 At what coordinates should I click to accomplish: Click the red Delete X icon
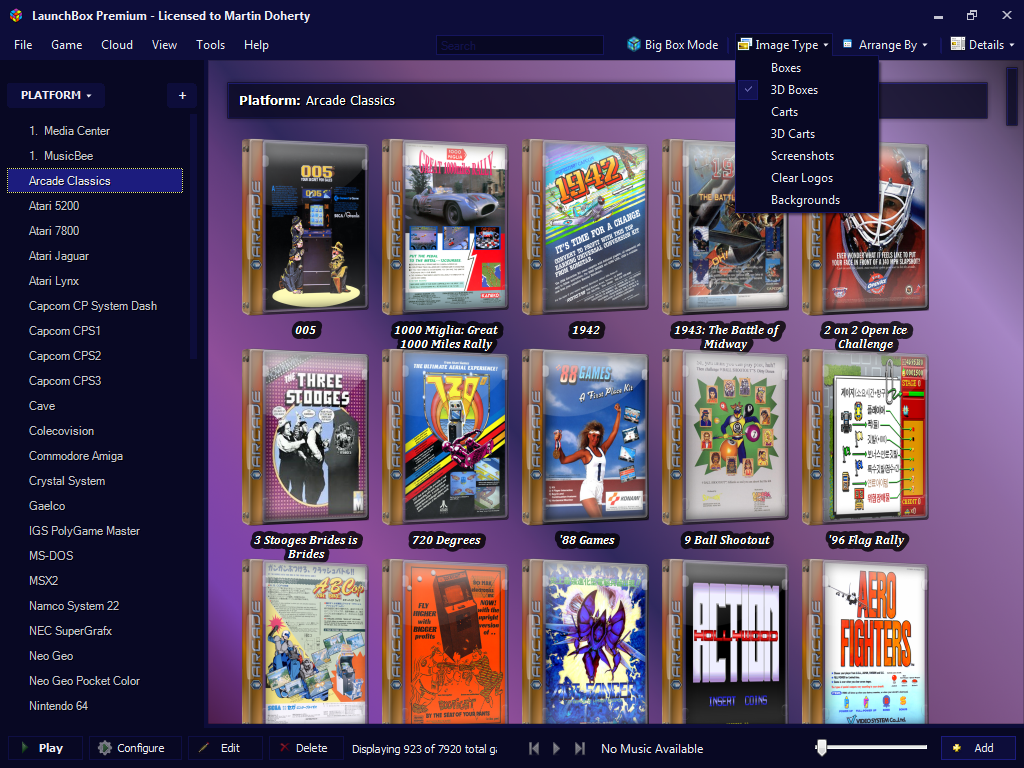click(x=284, y=748)
